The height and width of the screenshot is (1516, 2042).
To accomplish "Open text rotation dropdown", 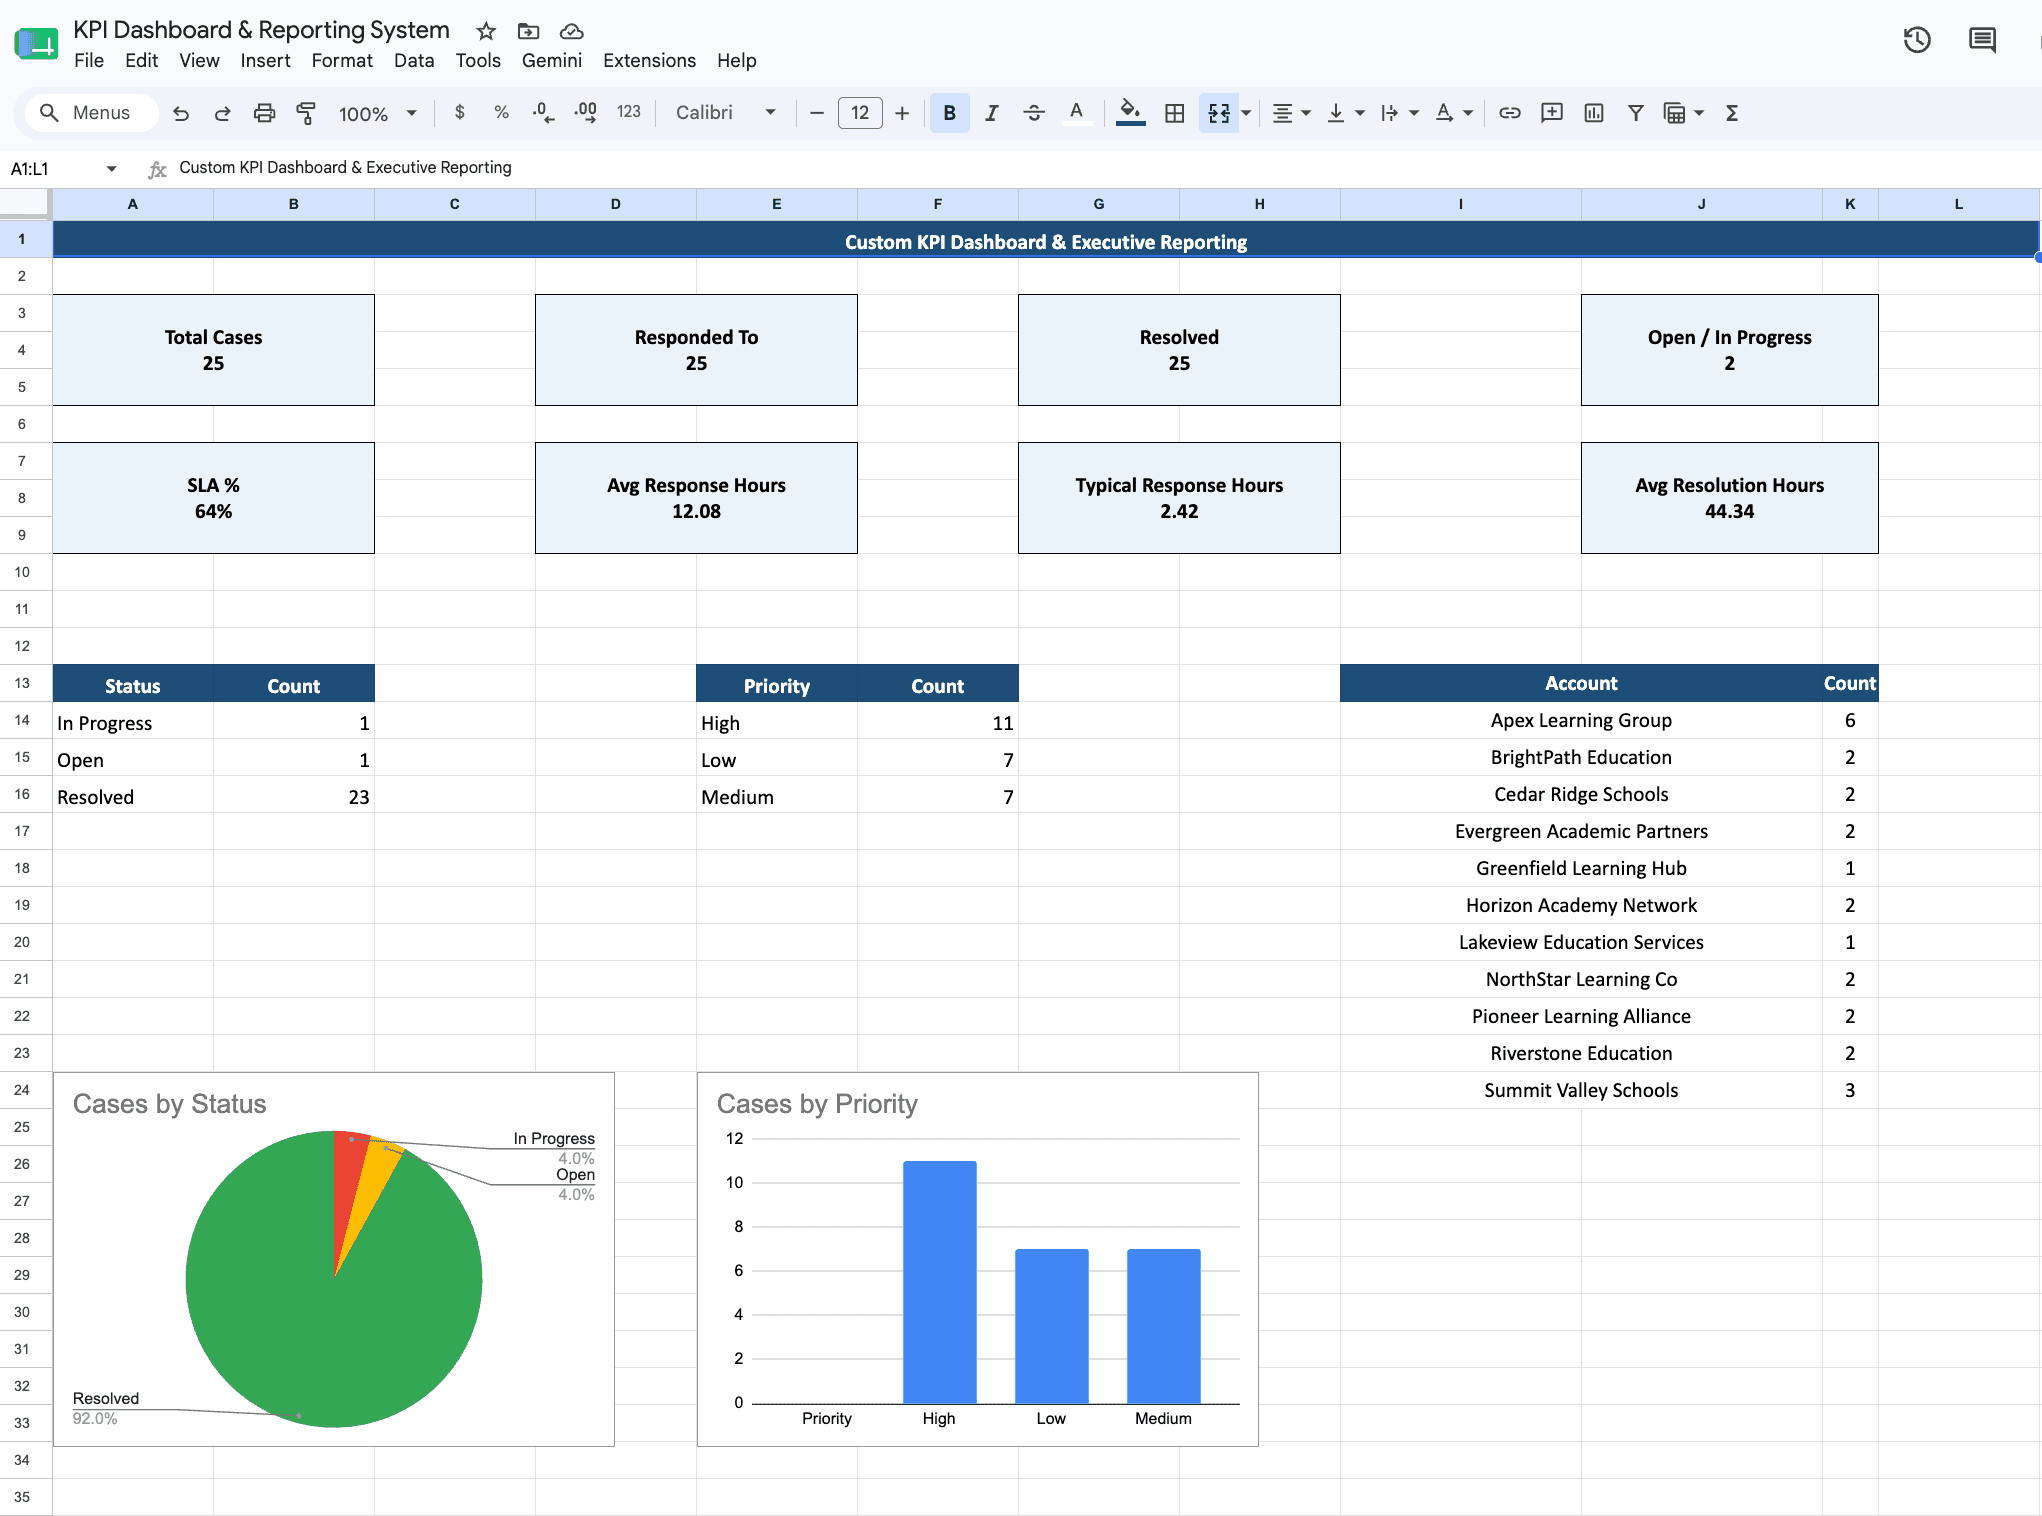I will [x=1453, y=113].
